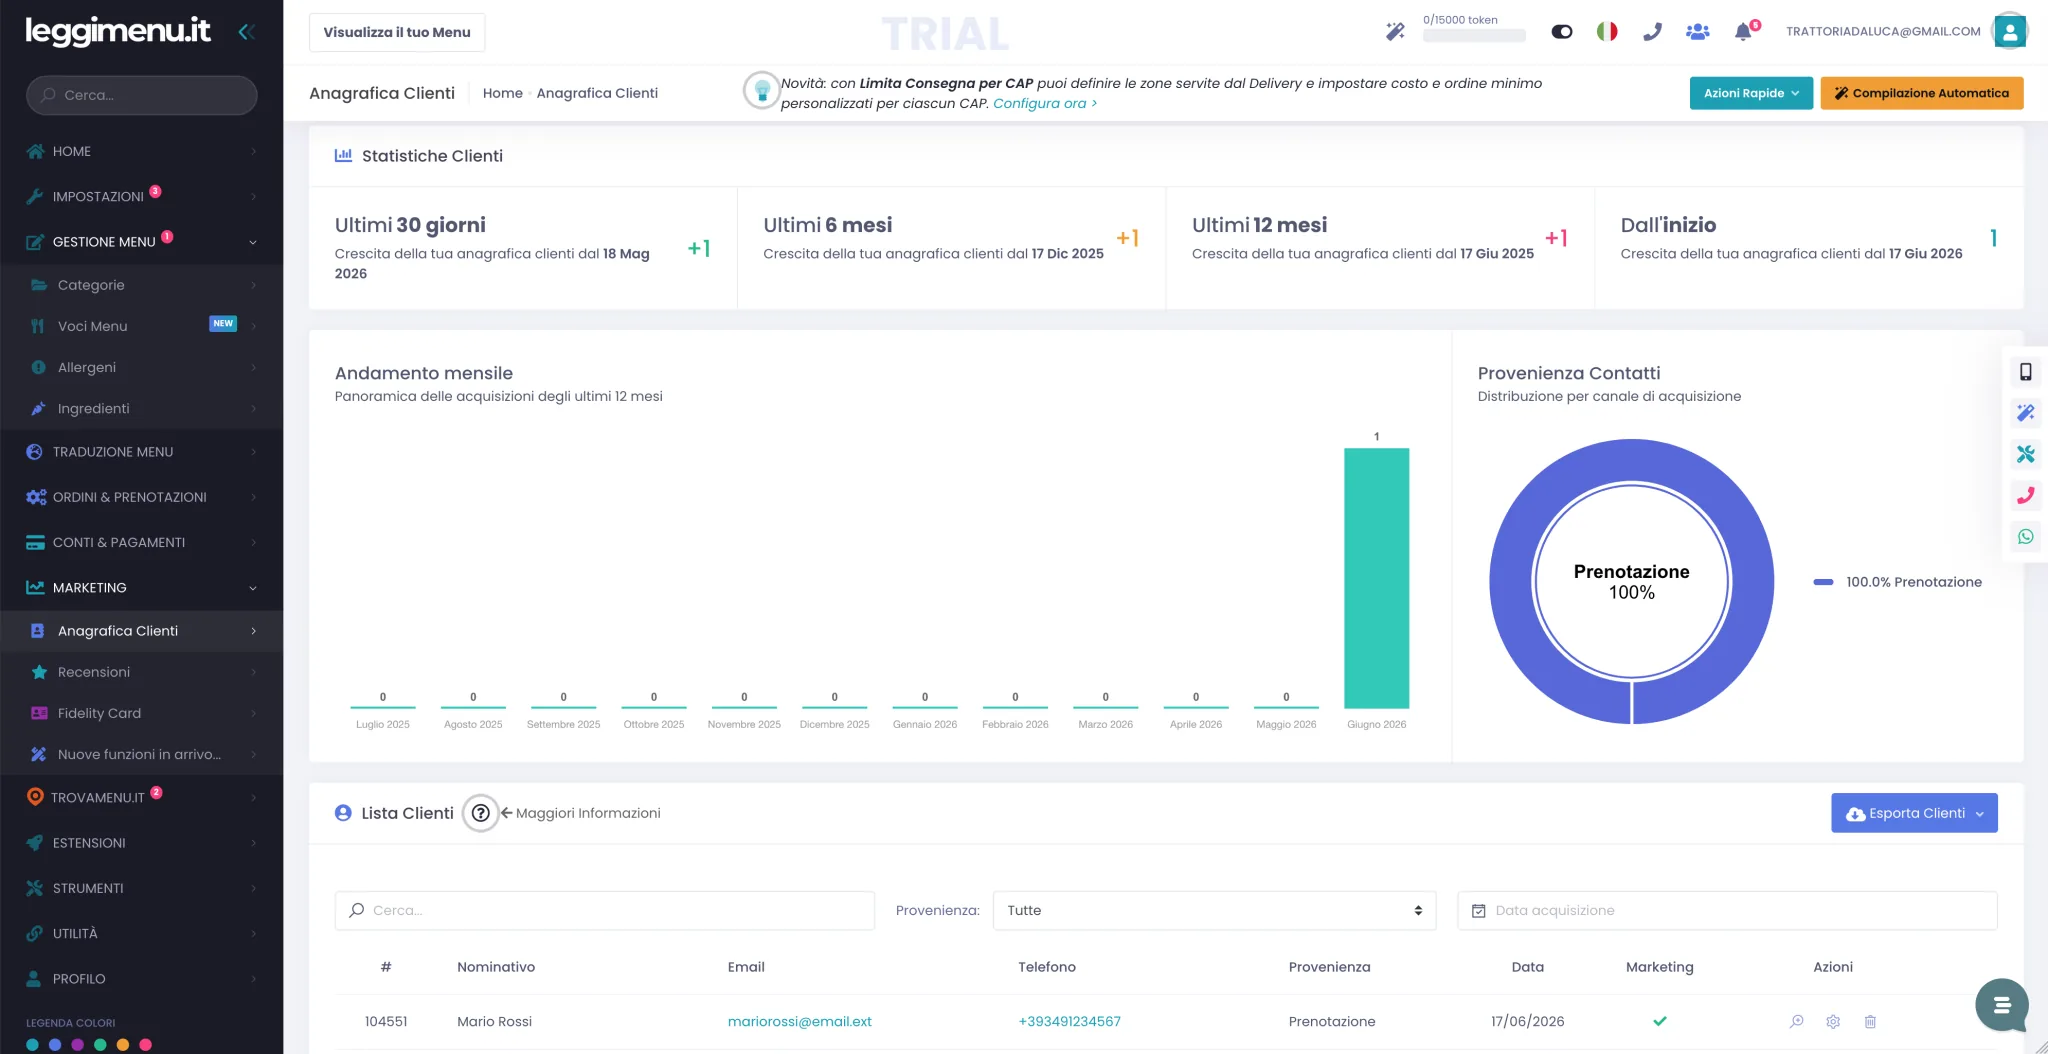
Task: Open Ingredienti submenu item
Action: point(141,408)
